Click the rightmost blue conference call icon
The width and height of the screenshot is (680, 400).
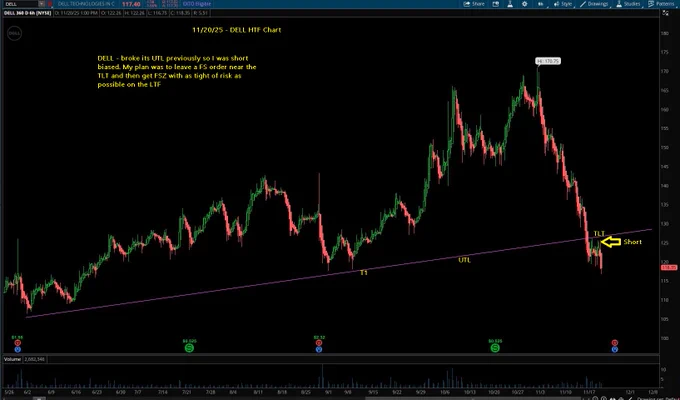(615, 349)
